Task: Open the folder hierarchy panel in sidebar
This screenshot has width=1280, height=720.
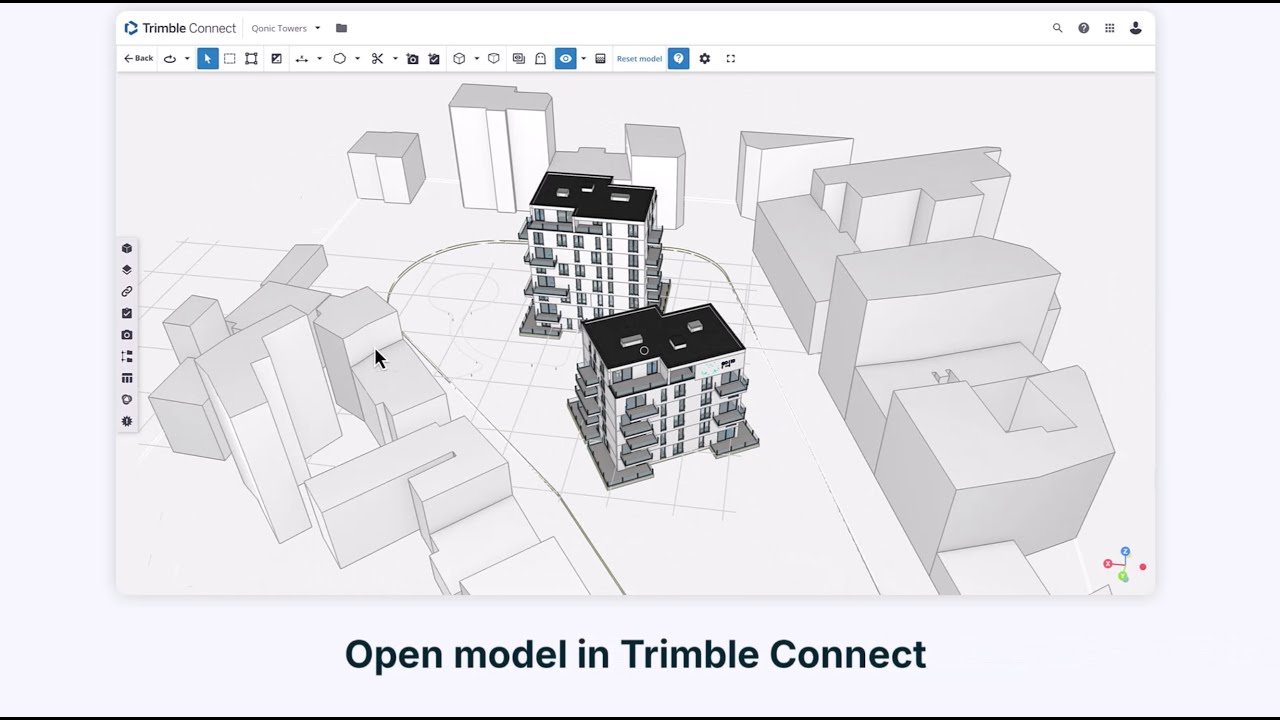Action: 127,356
